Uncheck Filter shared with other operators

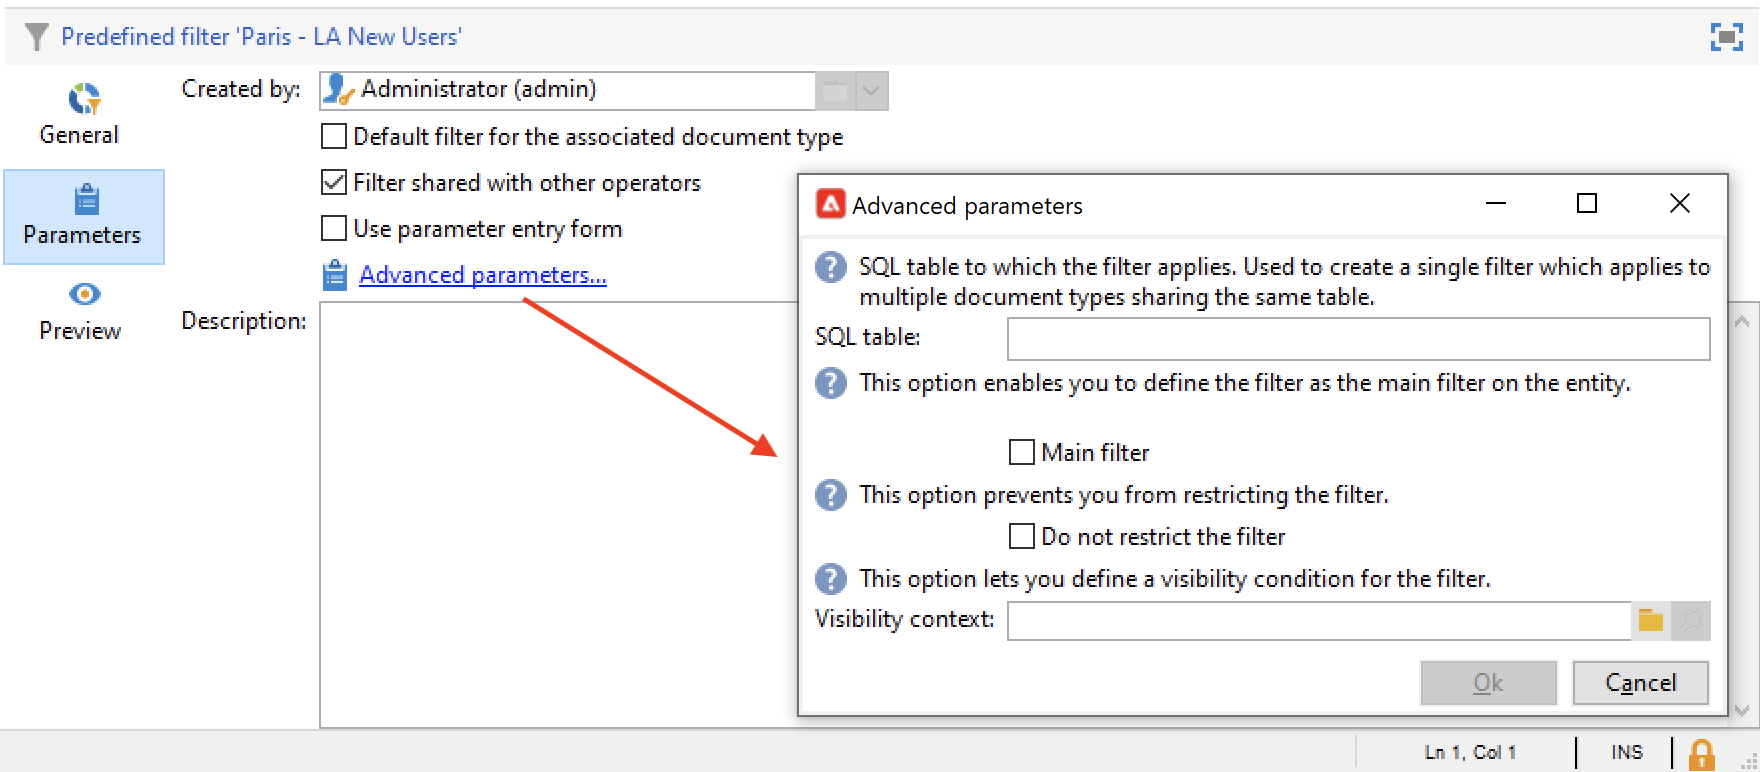click(334, 182)
